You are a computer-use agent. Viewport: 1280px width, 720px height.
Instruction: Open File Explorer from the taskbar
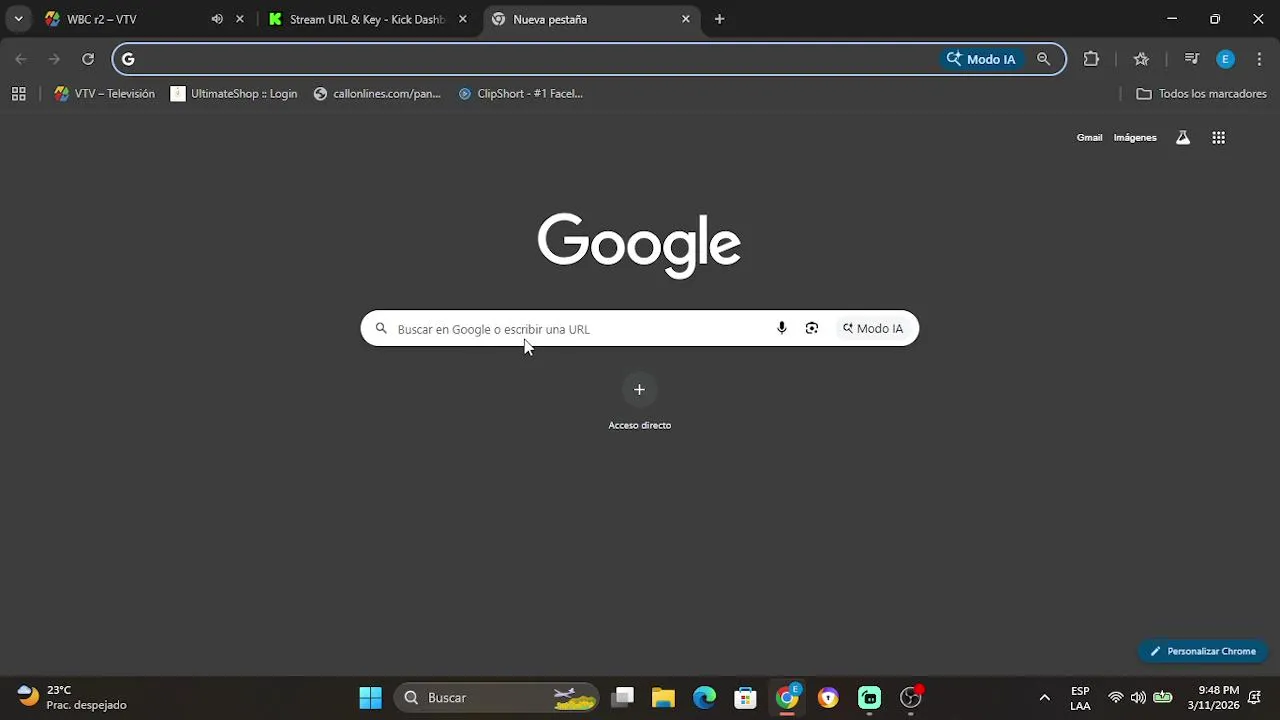point(663,697)
